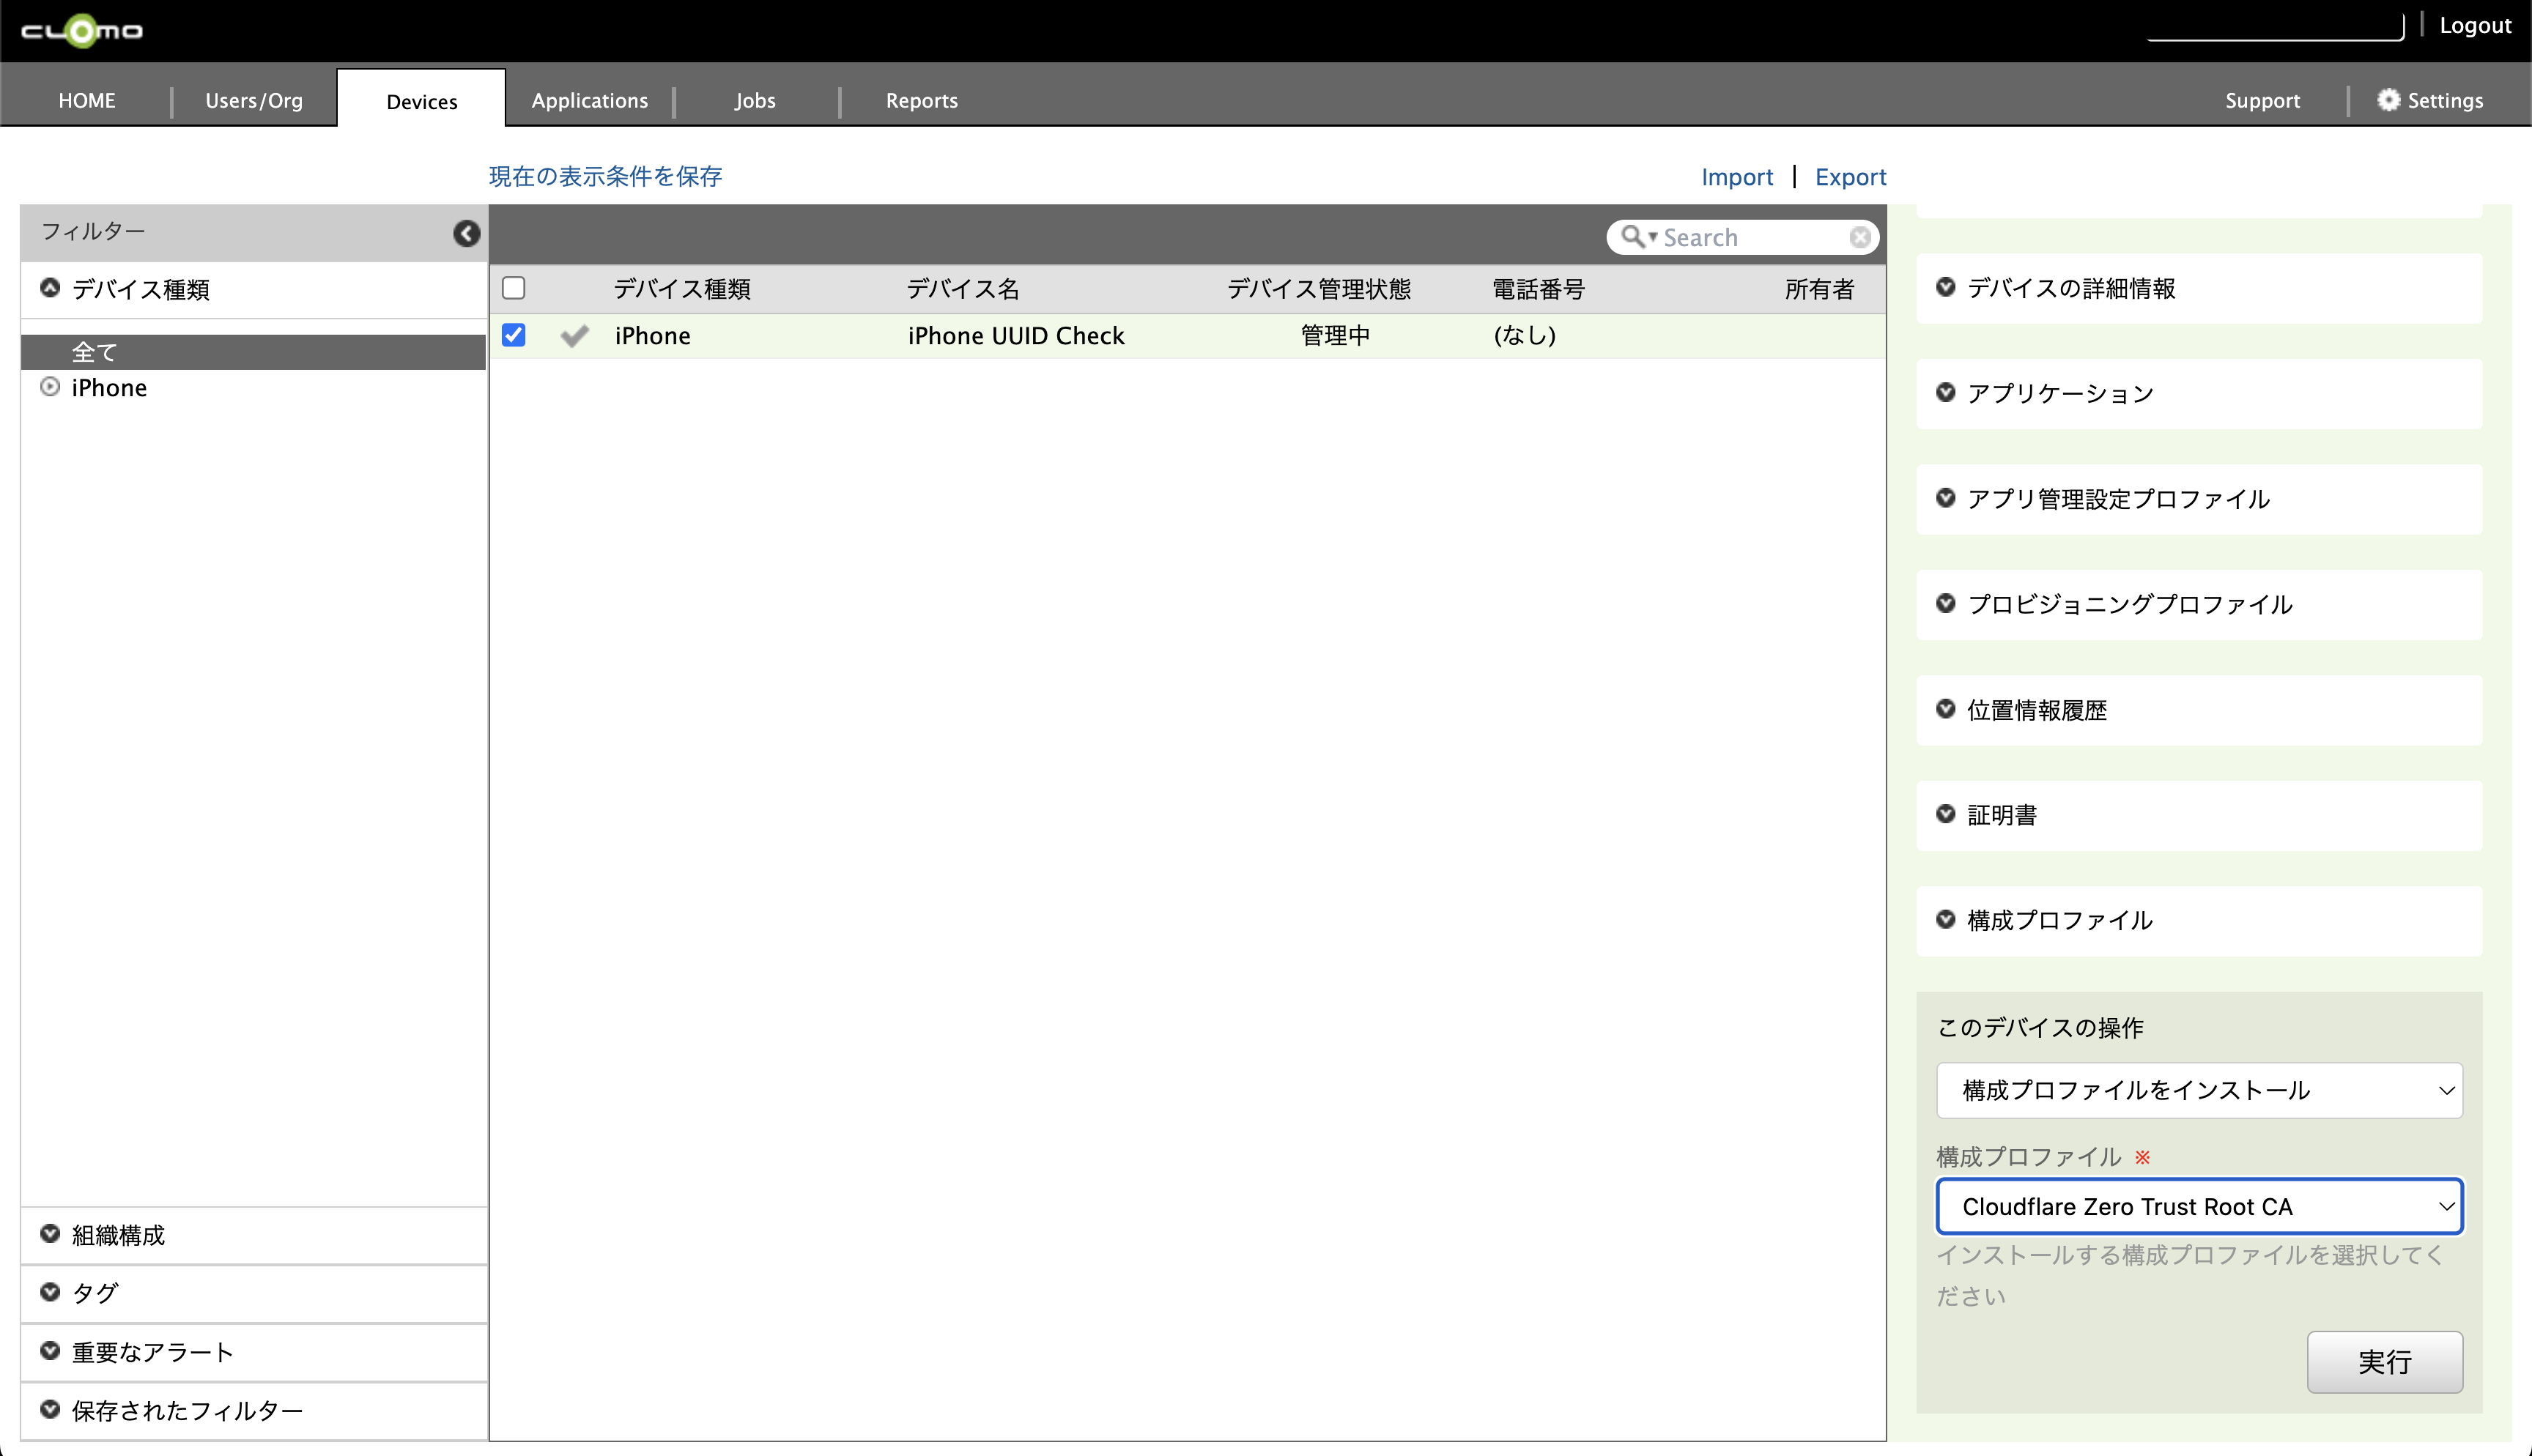Click the デバイス種類 collapse arrow icon
This screenshot has height=1456, width=2532.
[x=50, y=288]
